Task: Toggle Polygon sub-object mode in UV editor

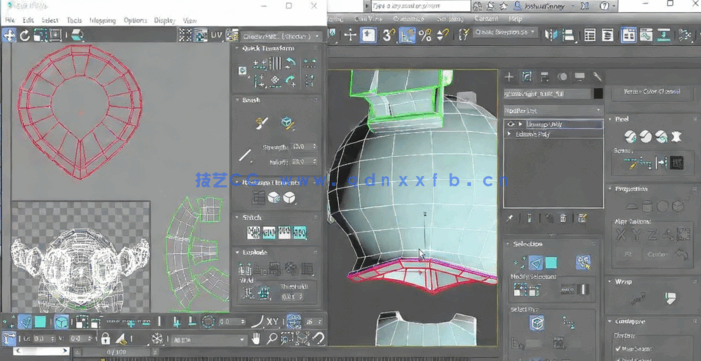Action: coord(40,322)
